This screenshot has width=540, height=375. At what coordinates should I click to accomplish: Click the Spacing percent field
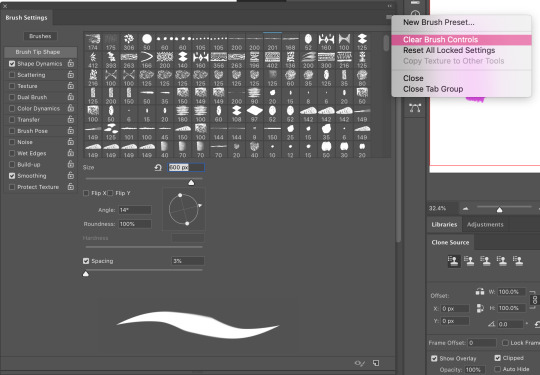pyautogui.click(x=188, y=261)
